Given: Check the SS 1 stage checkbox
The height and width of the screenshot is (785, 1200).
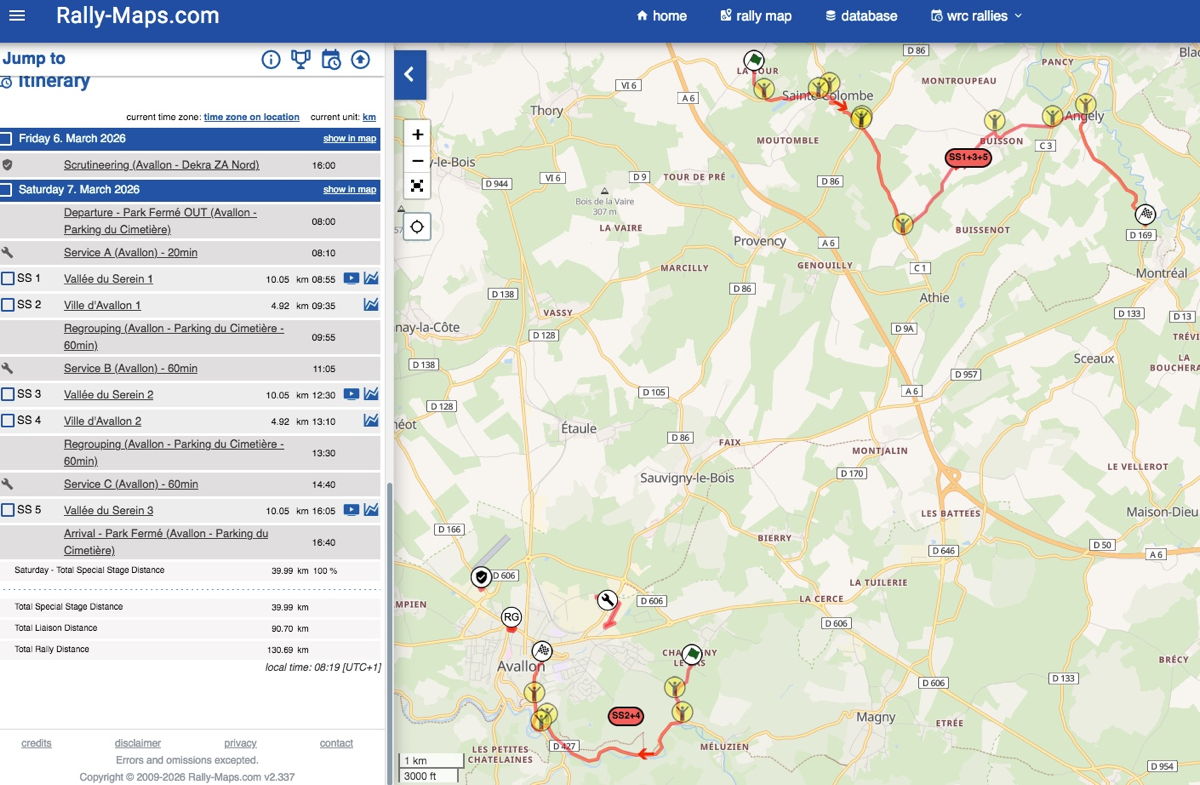Looking at the screenshot, I should click(8, 279).
